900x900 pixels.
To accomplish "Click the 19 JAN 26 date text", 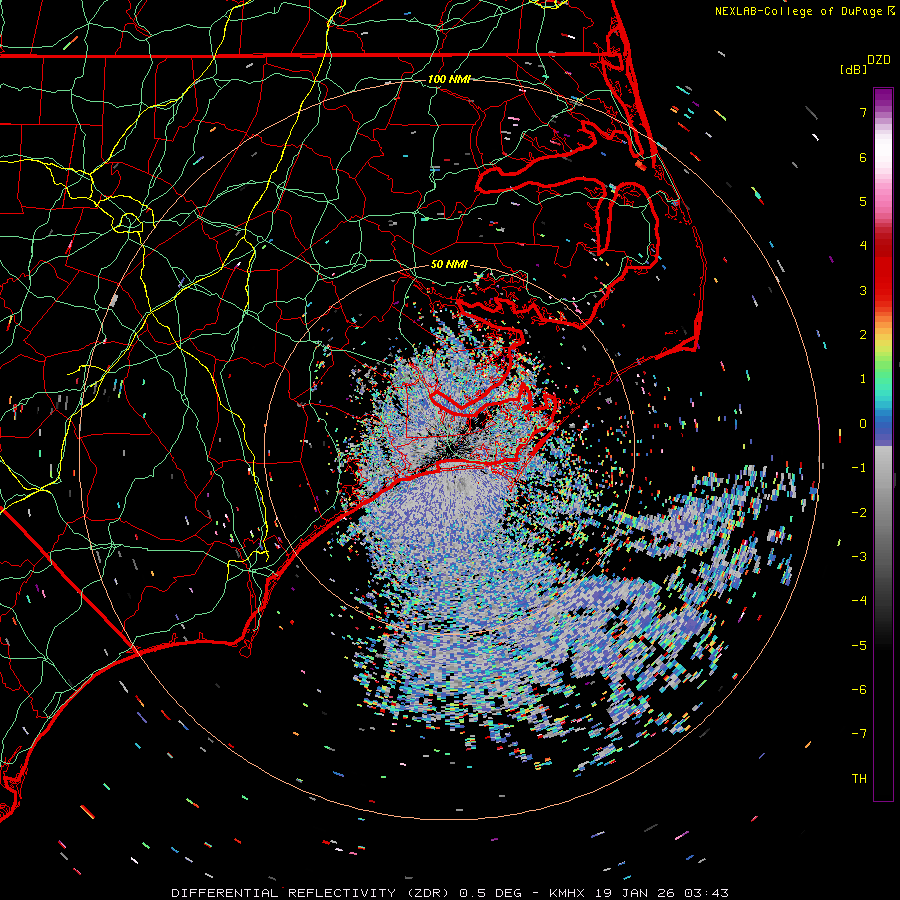I will [633, 893].
